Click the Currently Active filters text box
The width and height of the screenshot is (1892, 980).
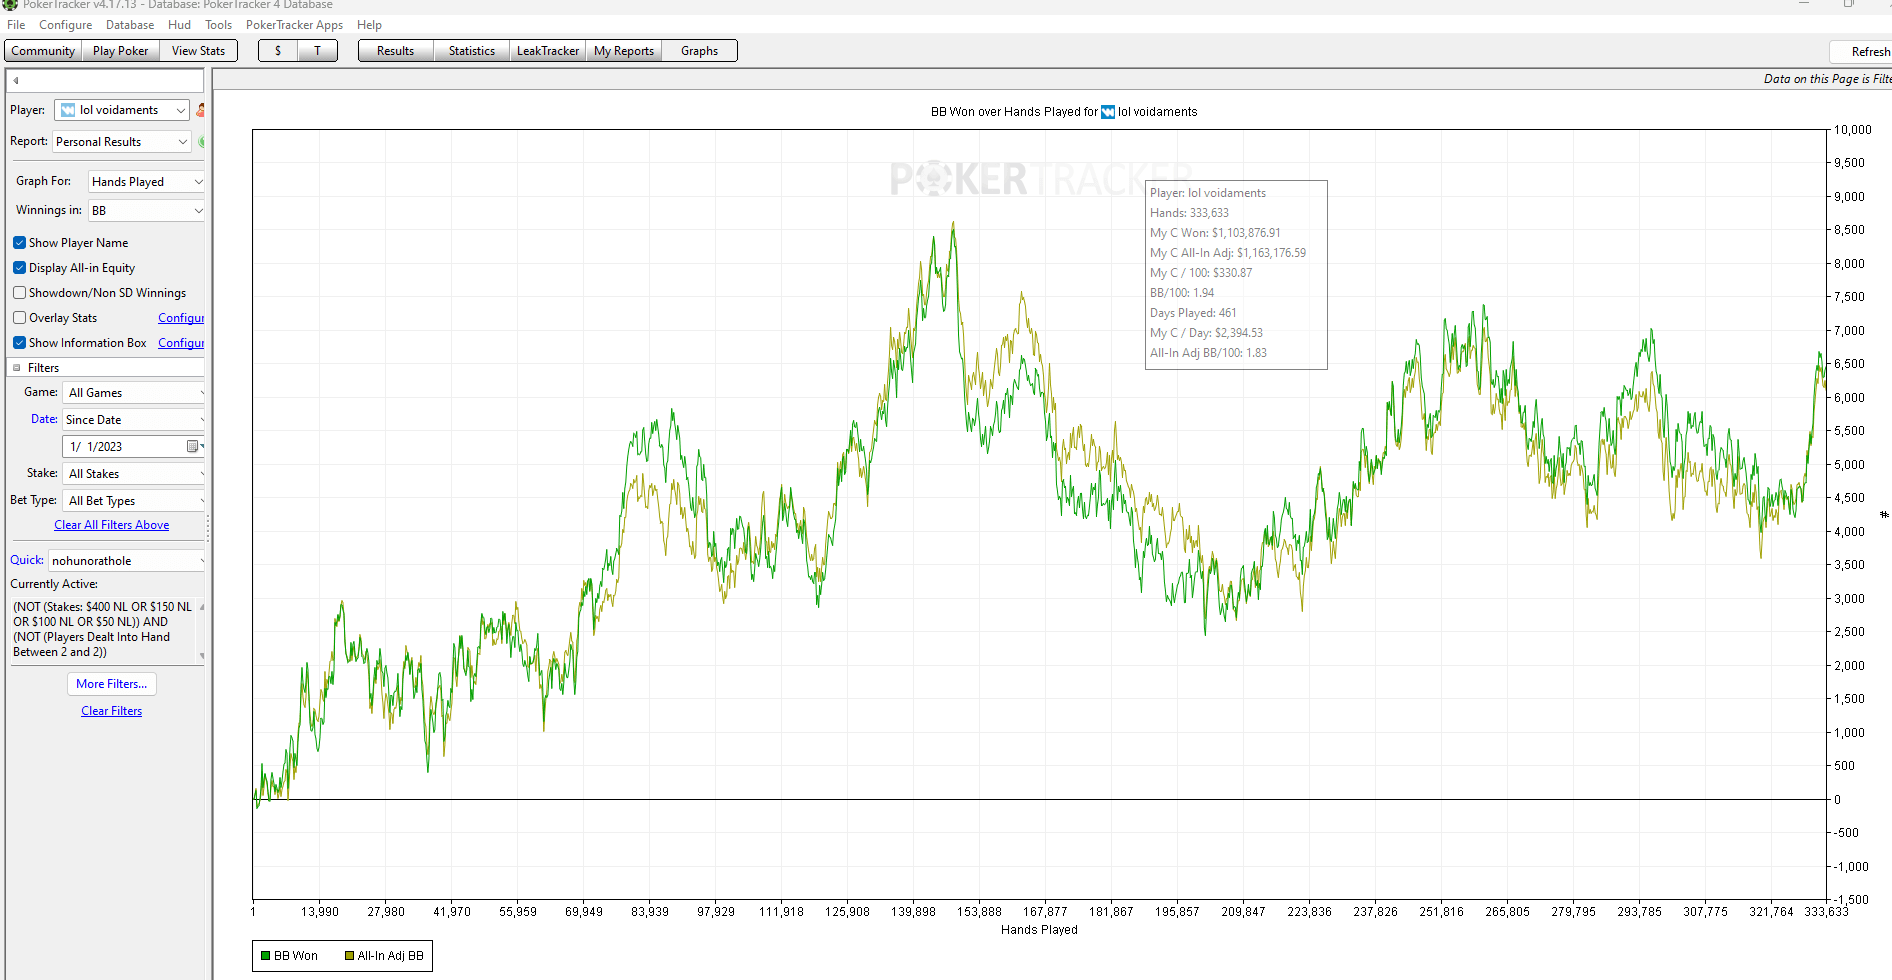pyautogui.click(x=105, y=629)
